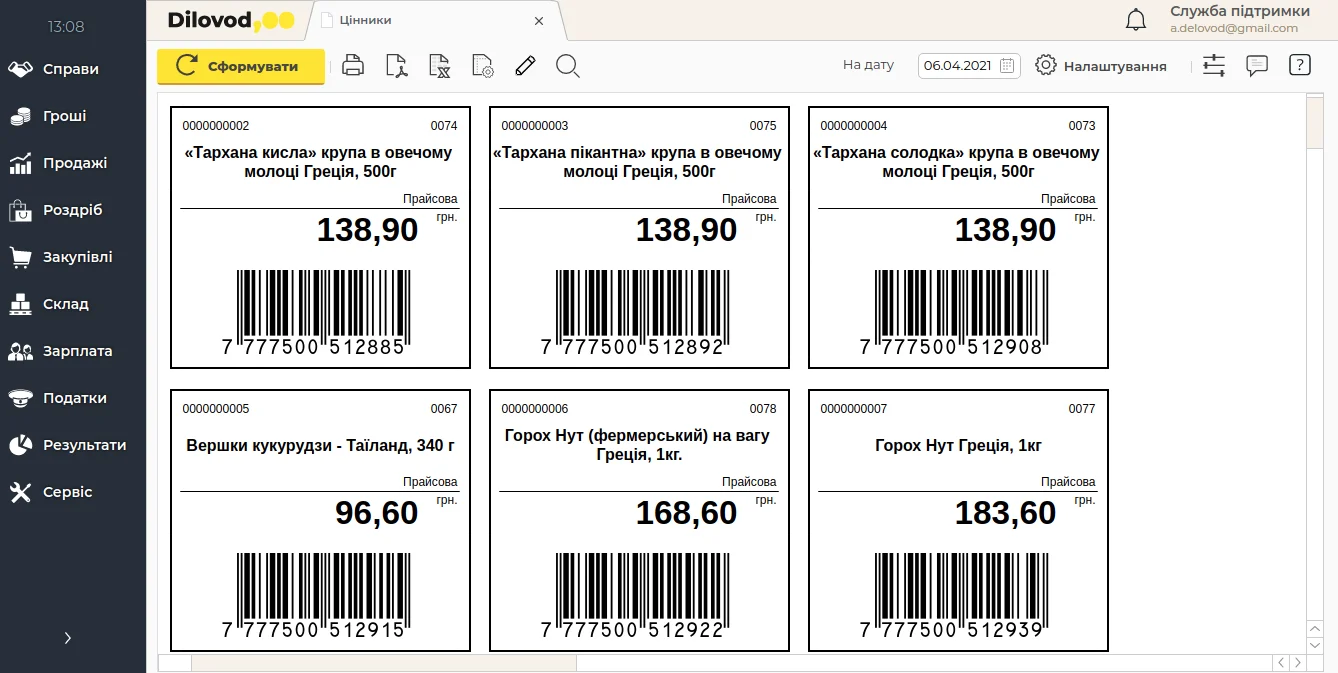Viewport: 1338px width, 673px height.
Task: Open the help question mark icon
Action: (1299, 66)
